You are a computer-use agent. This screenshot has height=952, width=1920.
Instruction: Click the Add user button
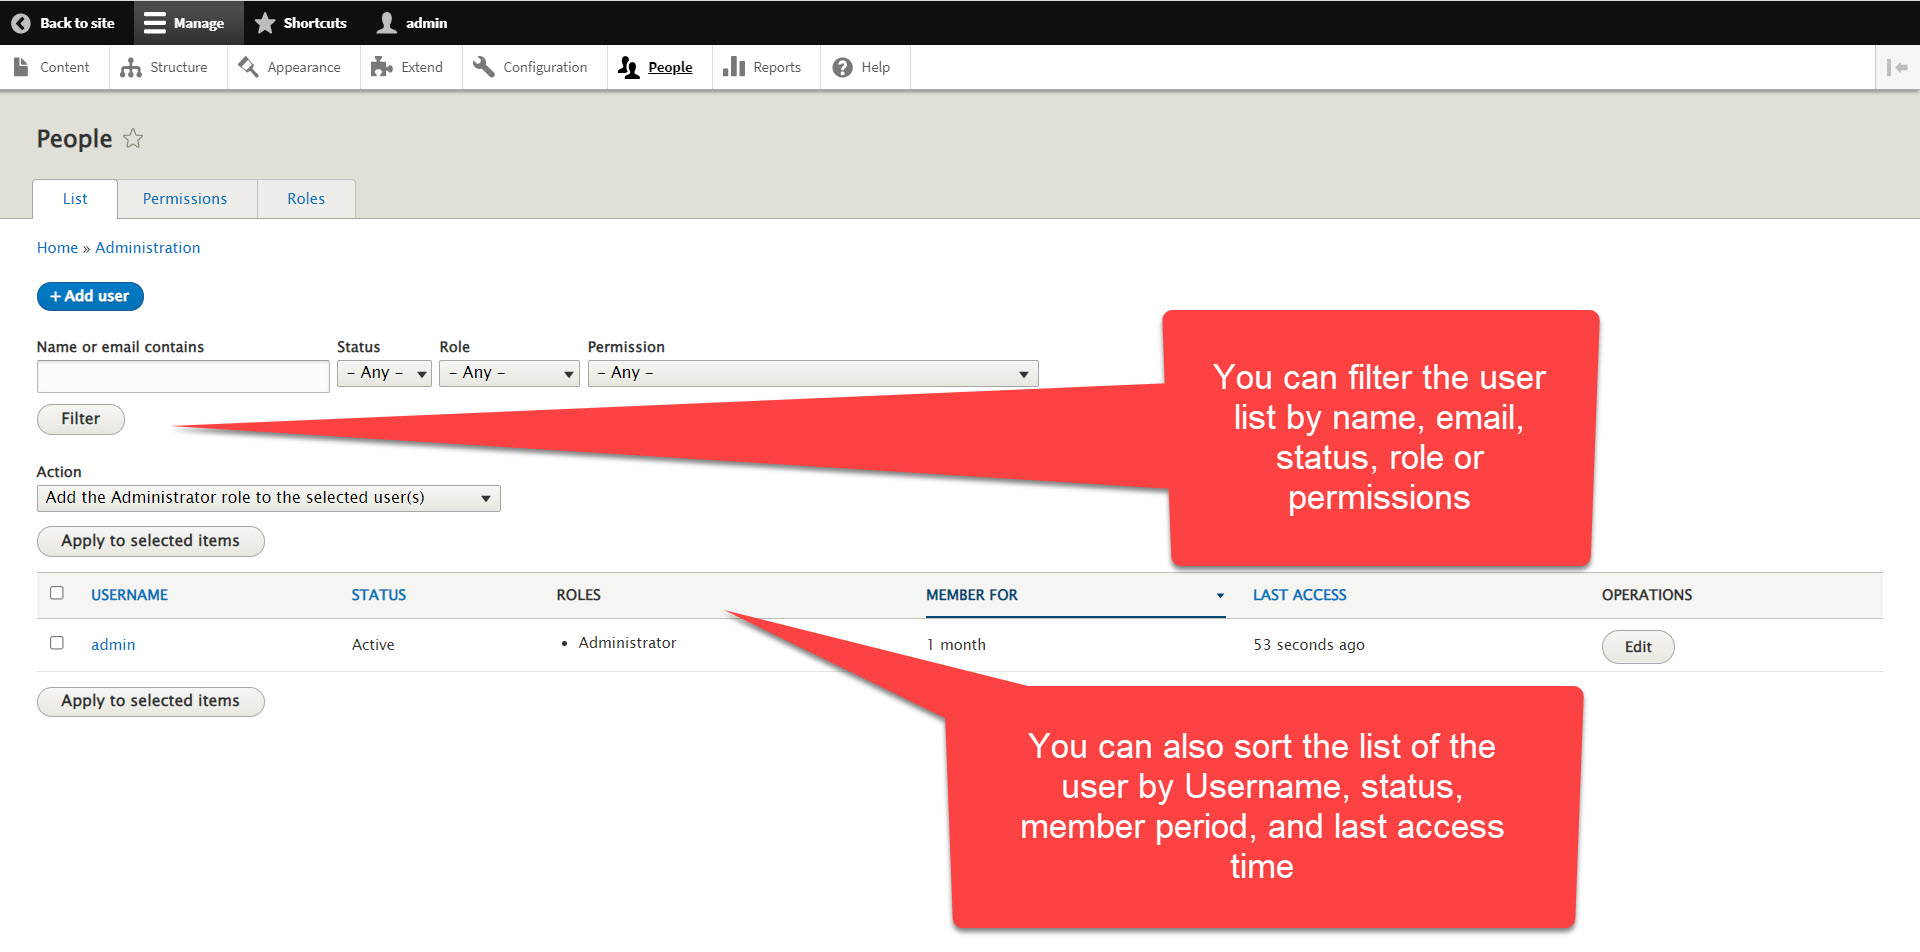[90, 296]
